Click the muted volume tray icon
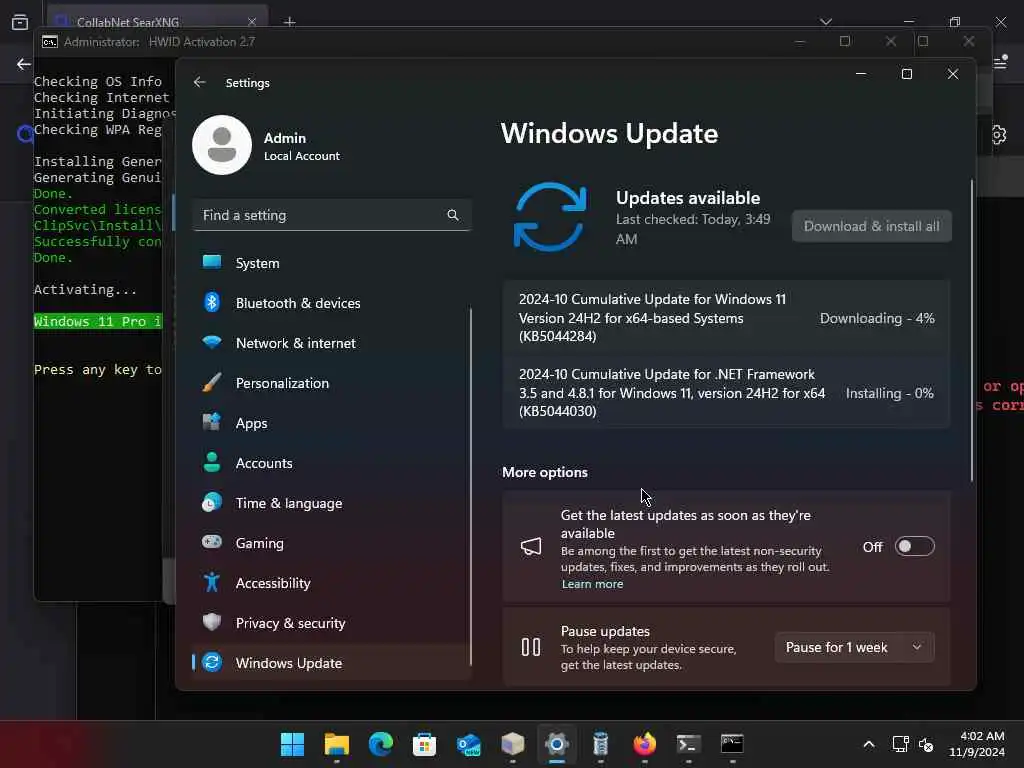This screenshot has width=1024, height=768. [926, 744]
